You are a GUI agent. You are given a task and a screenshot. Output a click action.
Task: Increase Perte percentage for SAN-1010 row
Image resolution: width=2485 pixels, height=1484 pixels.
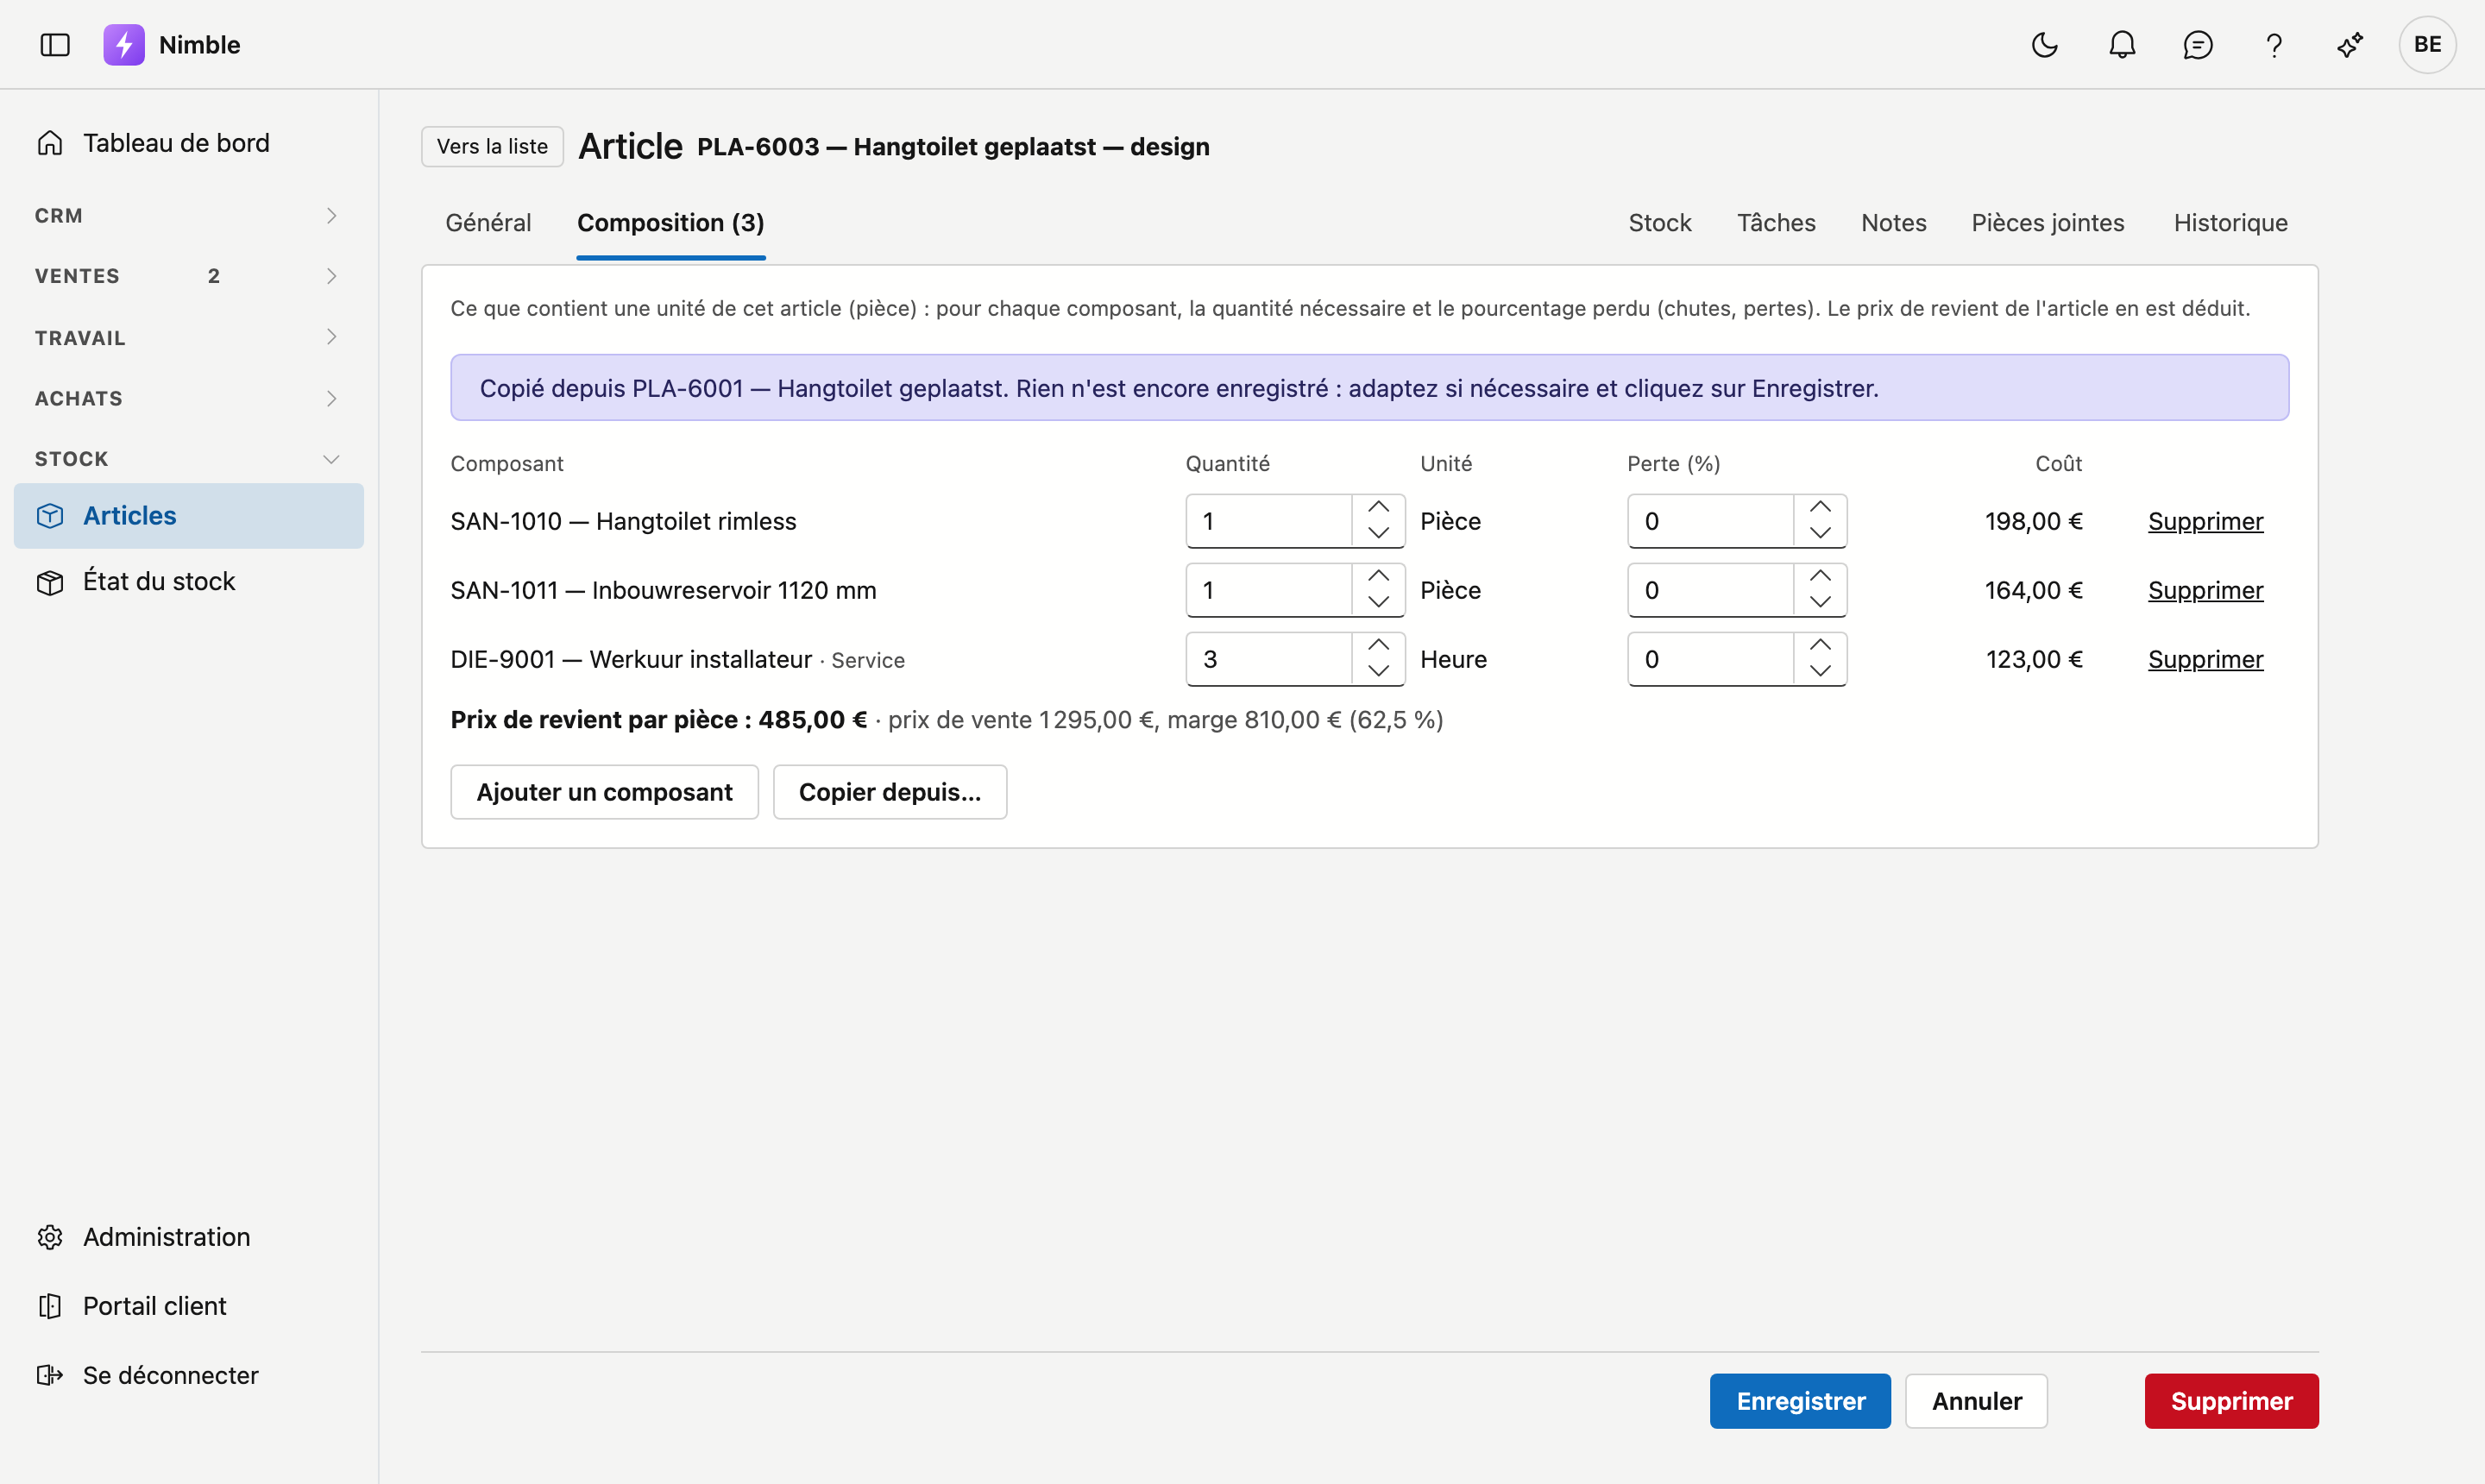[x=1820, y=508]
